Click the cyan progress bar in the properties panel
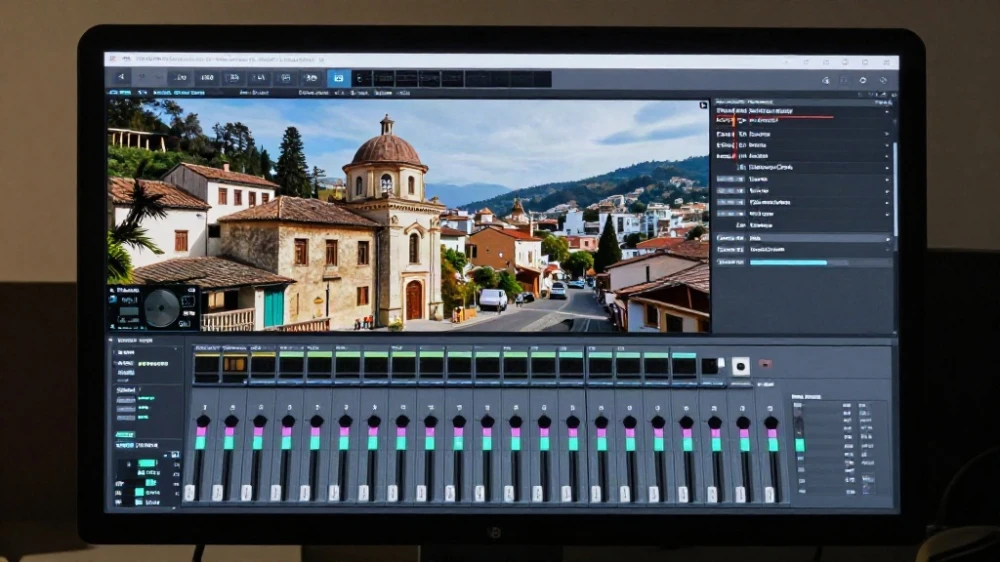Image resolution: width=1000 pixels, height=562 pixels. (x=788, y=262)
